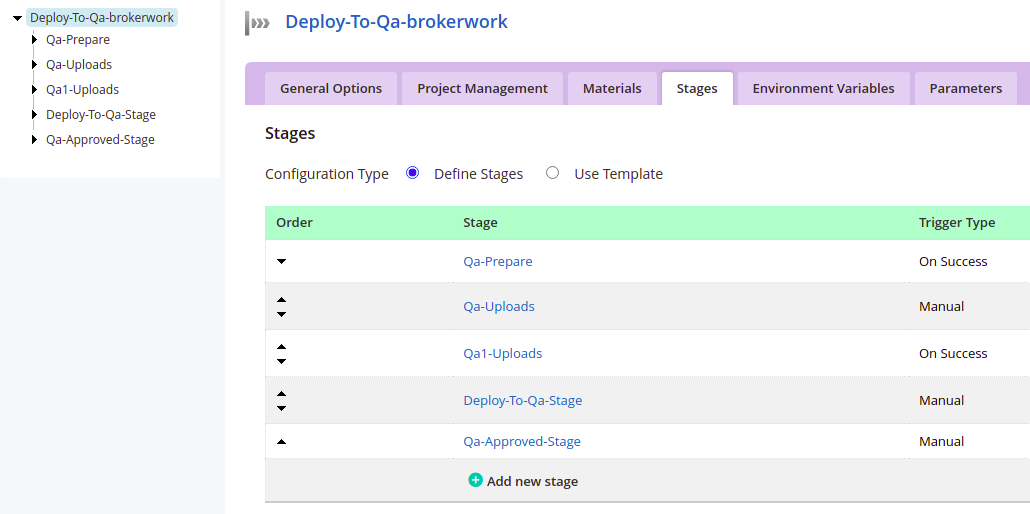Image resolution: width=1030 pixels, height=514 pixels.
Task: Select Deploy-To-Qa-Stage in the sidebar tree
Action: click(x=101, y=115)
